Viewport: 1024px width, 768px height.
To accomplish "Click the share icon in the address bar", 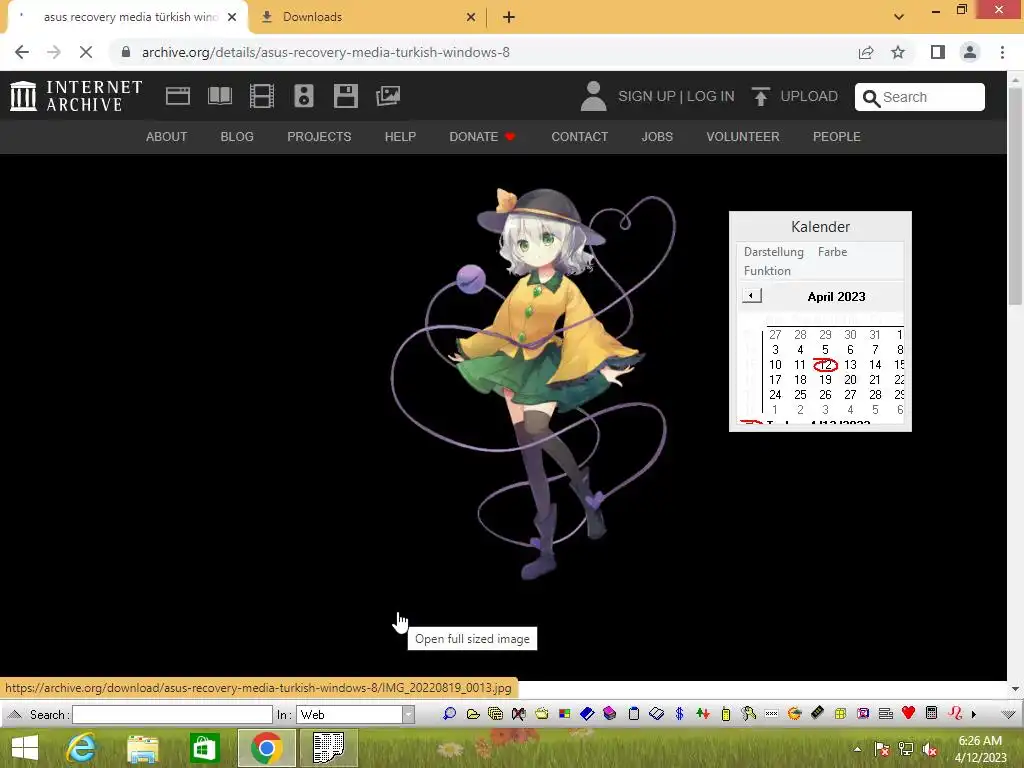I will (x=866, y=52).
